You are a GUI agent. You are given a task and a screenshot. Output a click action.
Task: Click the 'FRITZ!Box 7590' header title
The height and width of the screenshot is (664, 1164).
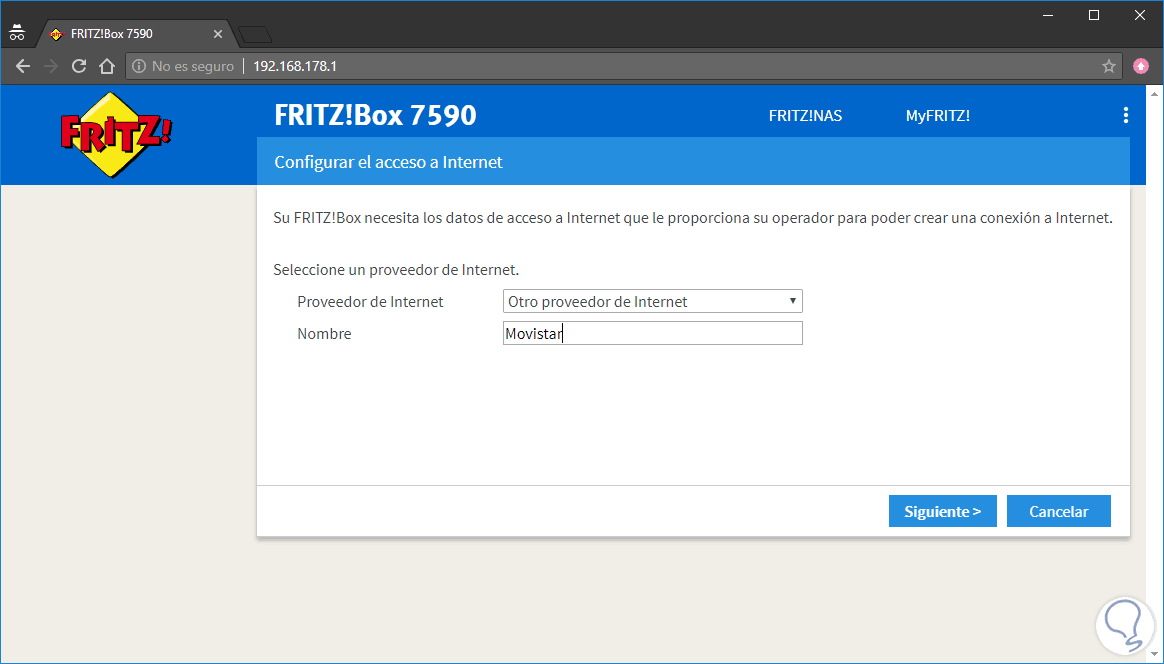376,115
